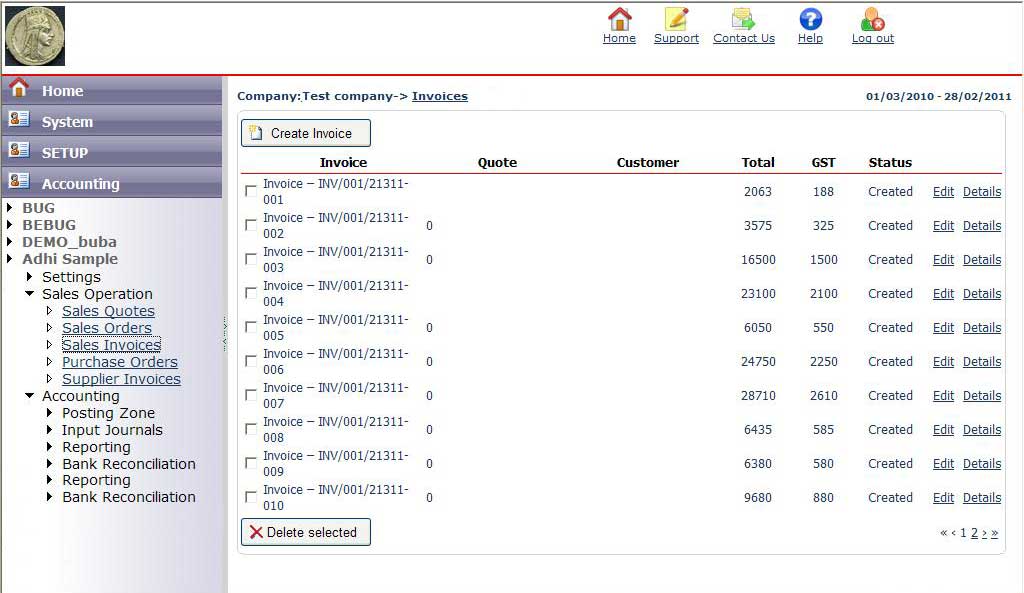This screenshot has width=1024, height=593.
Task: Open Sales Invoices in the tree
Action: point(112,345)
